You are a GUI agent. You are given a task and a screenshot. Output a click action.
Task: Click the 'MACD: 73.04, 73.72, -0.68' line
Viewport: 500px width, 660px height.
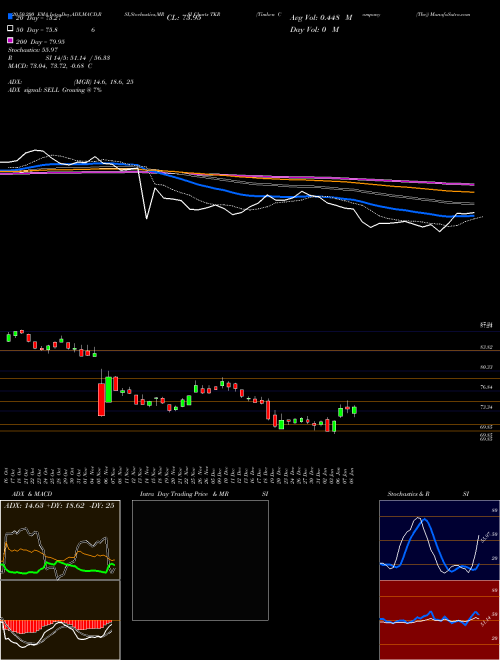coord(50,66)
